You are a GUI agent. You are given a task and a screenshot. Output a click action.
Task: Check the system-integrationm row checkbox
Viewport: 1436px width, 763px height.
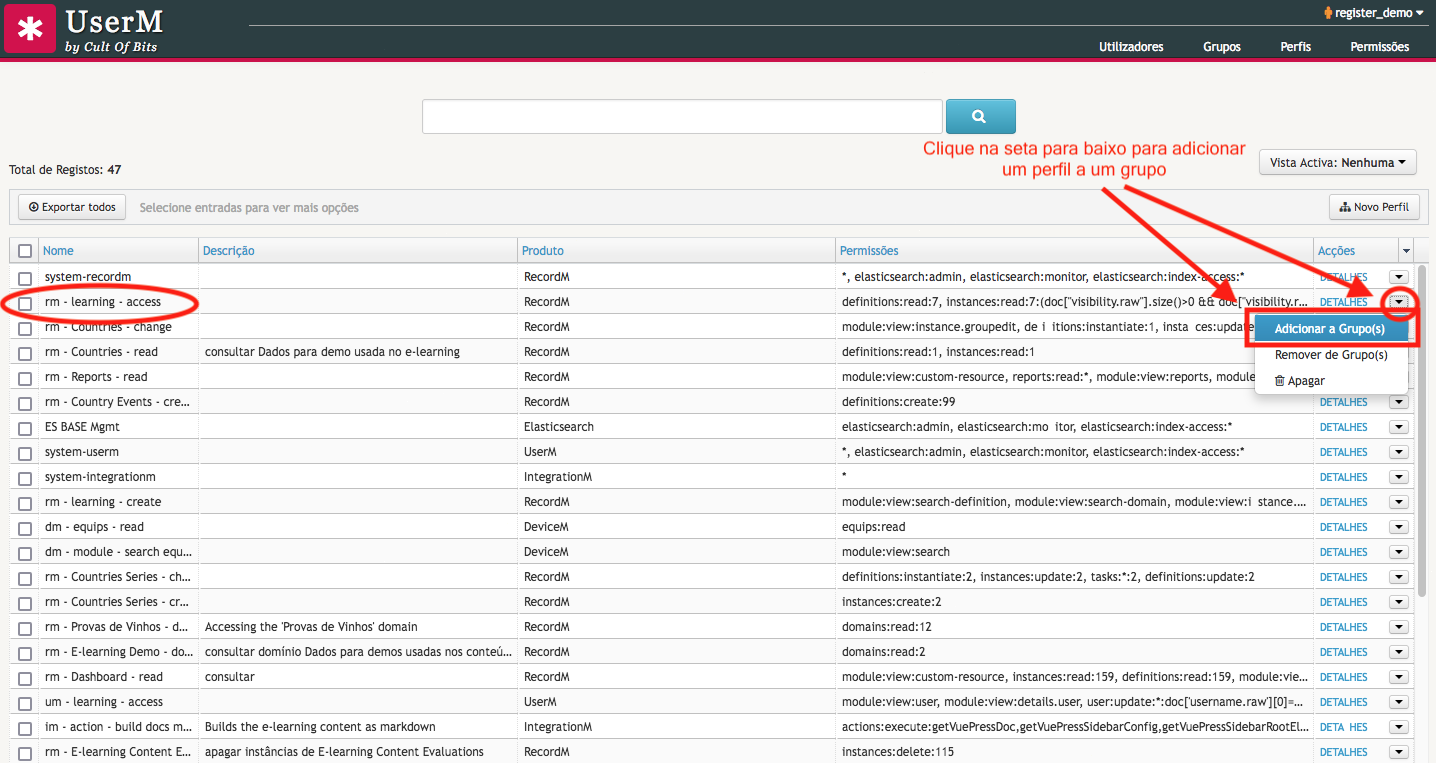coord(25,477)
